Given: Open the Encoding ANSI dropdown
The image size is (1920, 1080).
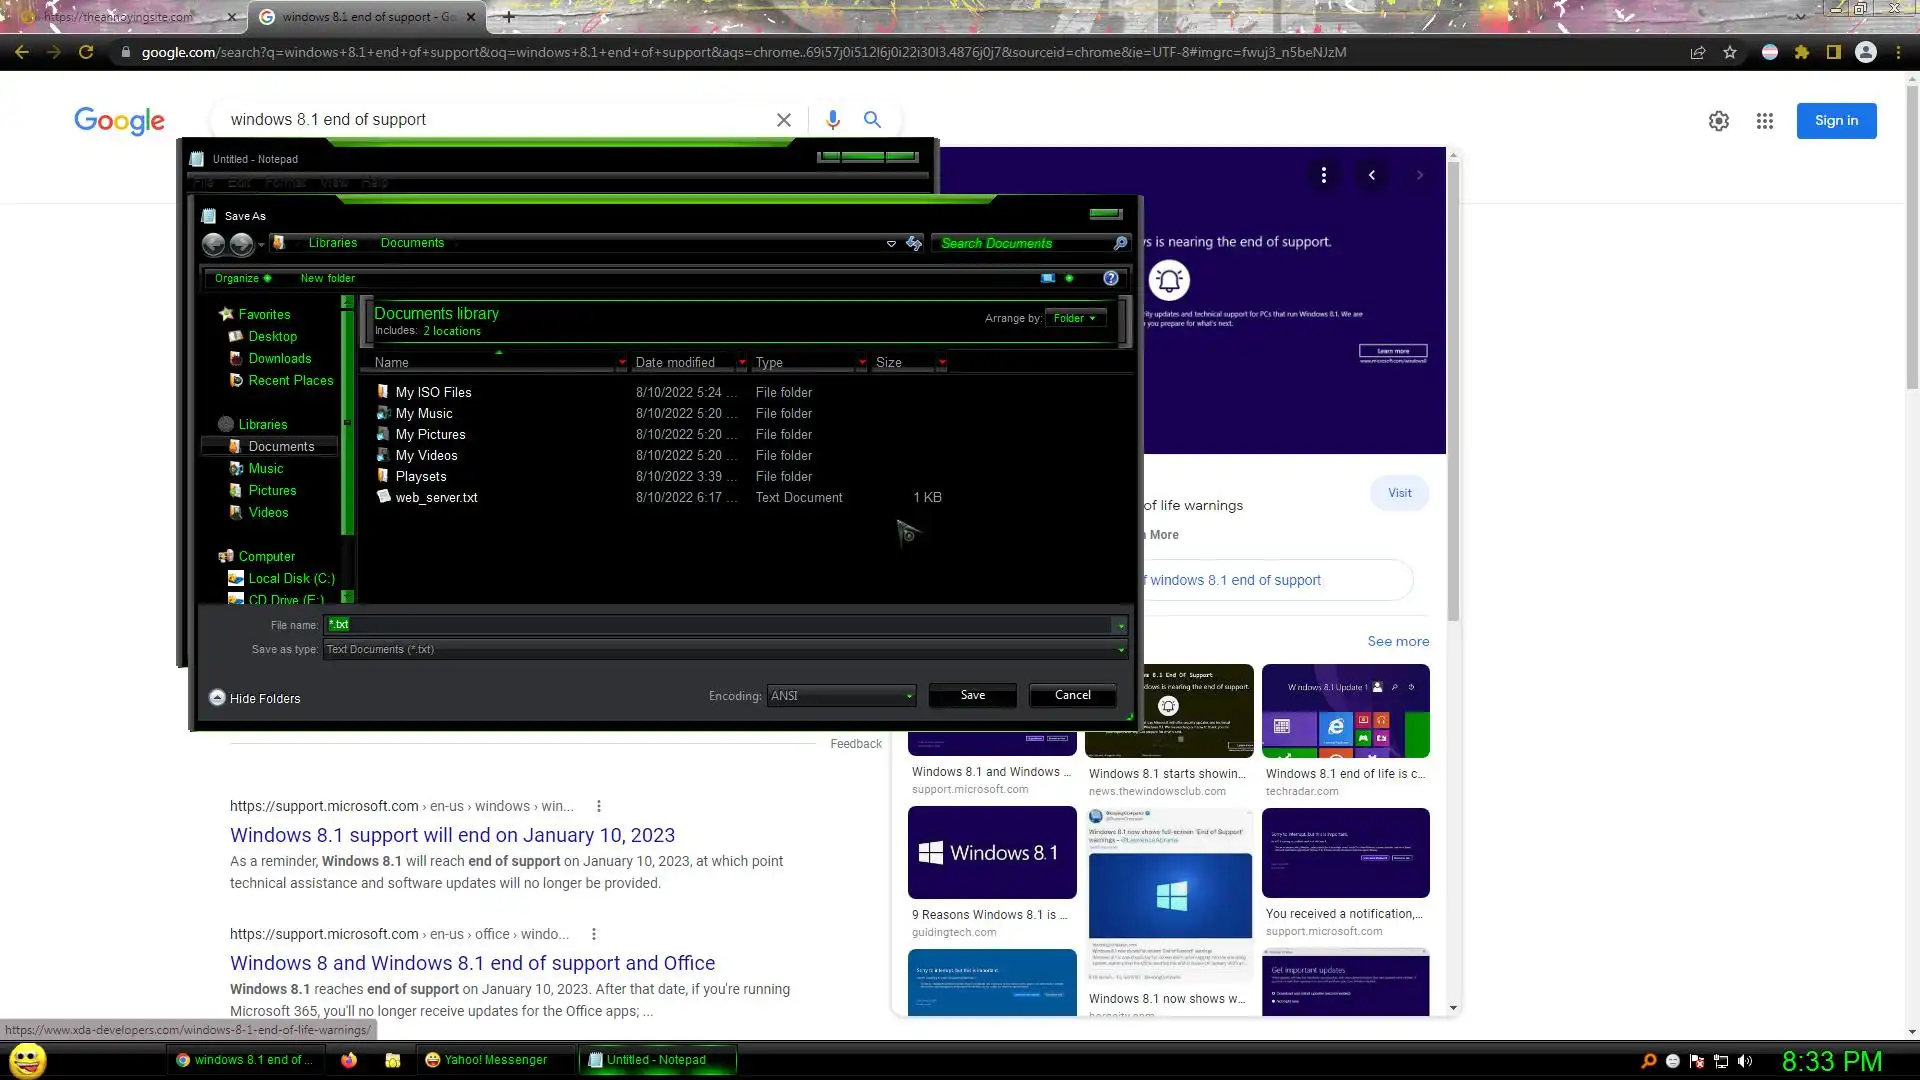Looking at the screenshot, I should [x=841, y=696].
